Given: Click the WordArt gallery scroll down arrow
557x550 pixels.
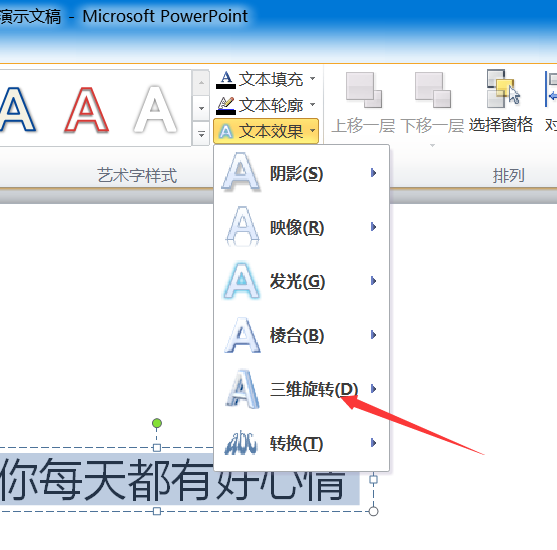Looking at the screenshot, I should (x=201, y=108).
